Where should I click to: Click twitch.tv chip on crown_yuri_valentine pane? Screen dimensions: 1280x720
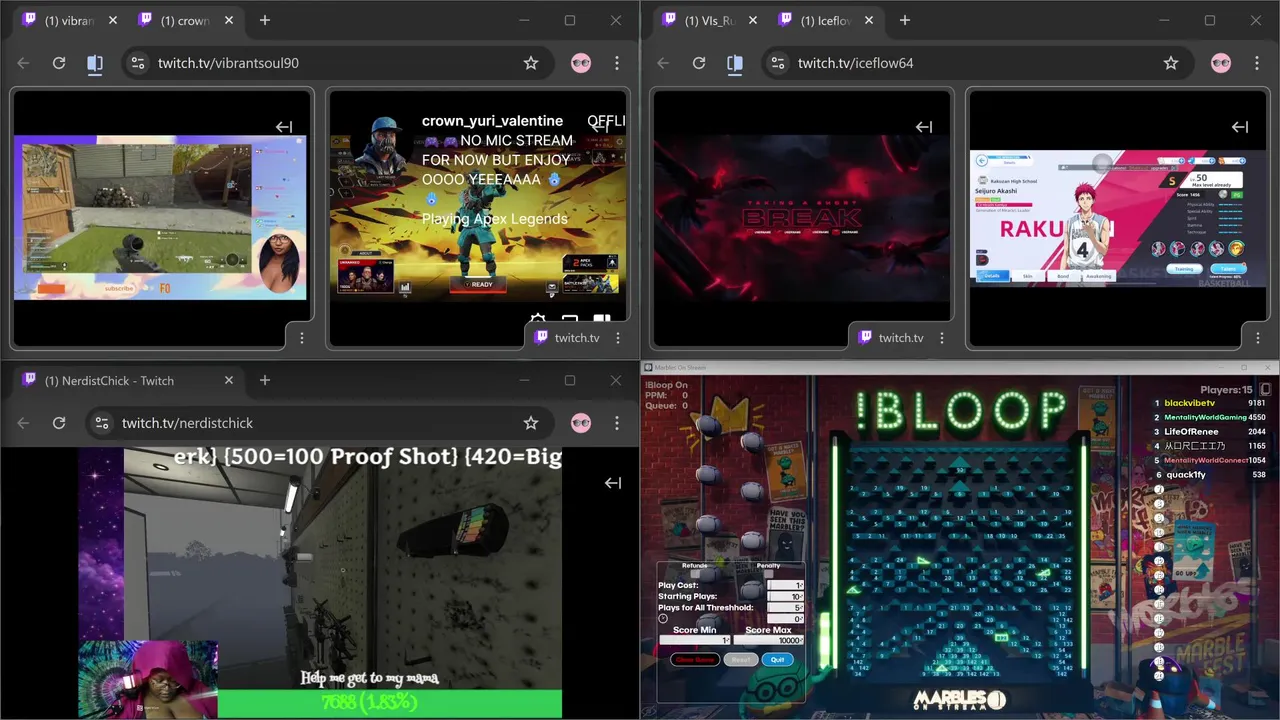tap(566, 338)
